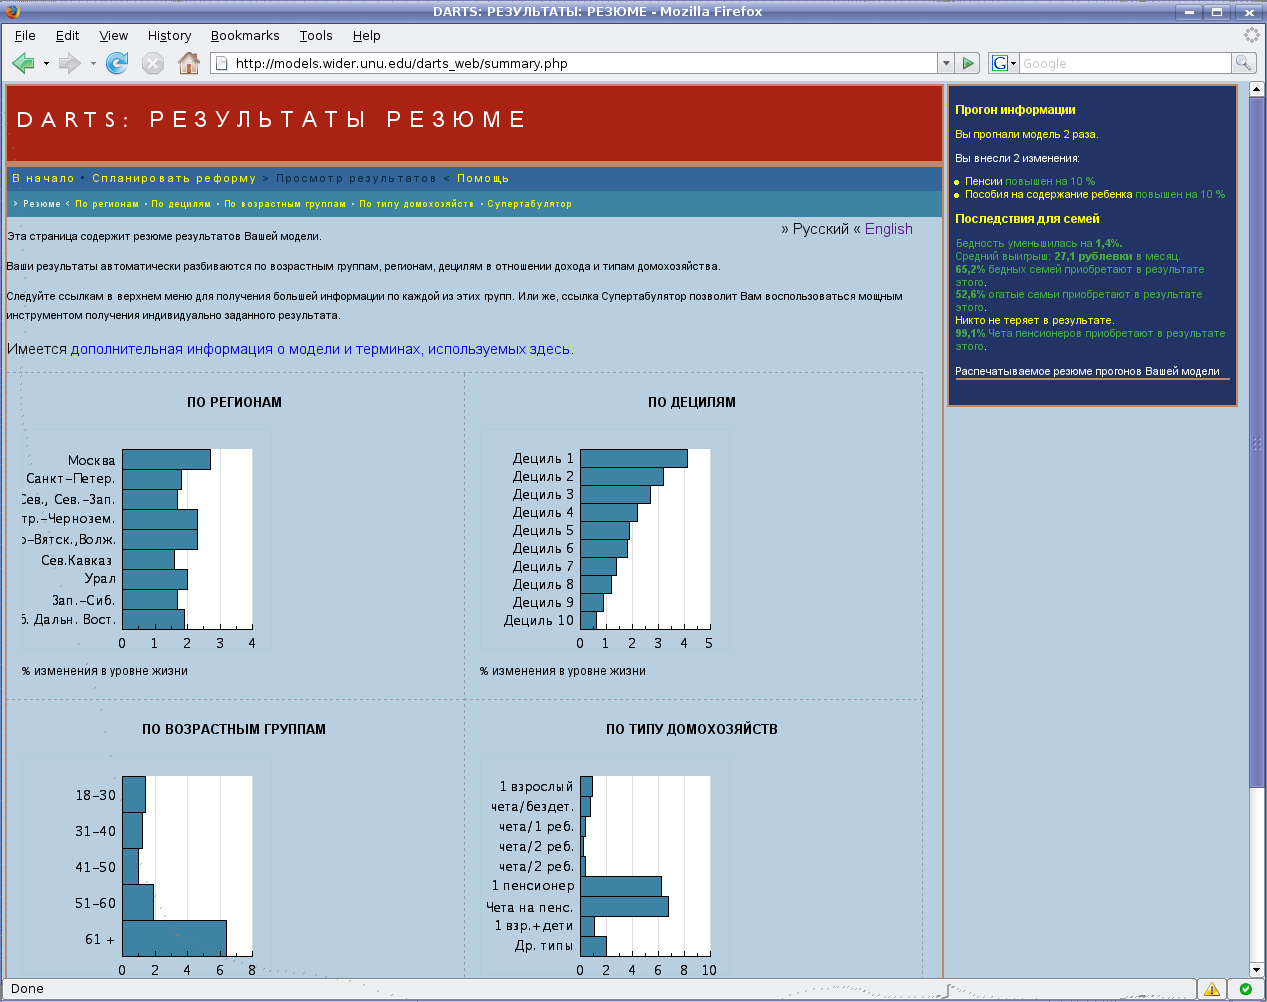
Task: Click the Stop loading icon
Action: pos(152,64)
